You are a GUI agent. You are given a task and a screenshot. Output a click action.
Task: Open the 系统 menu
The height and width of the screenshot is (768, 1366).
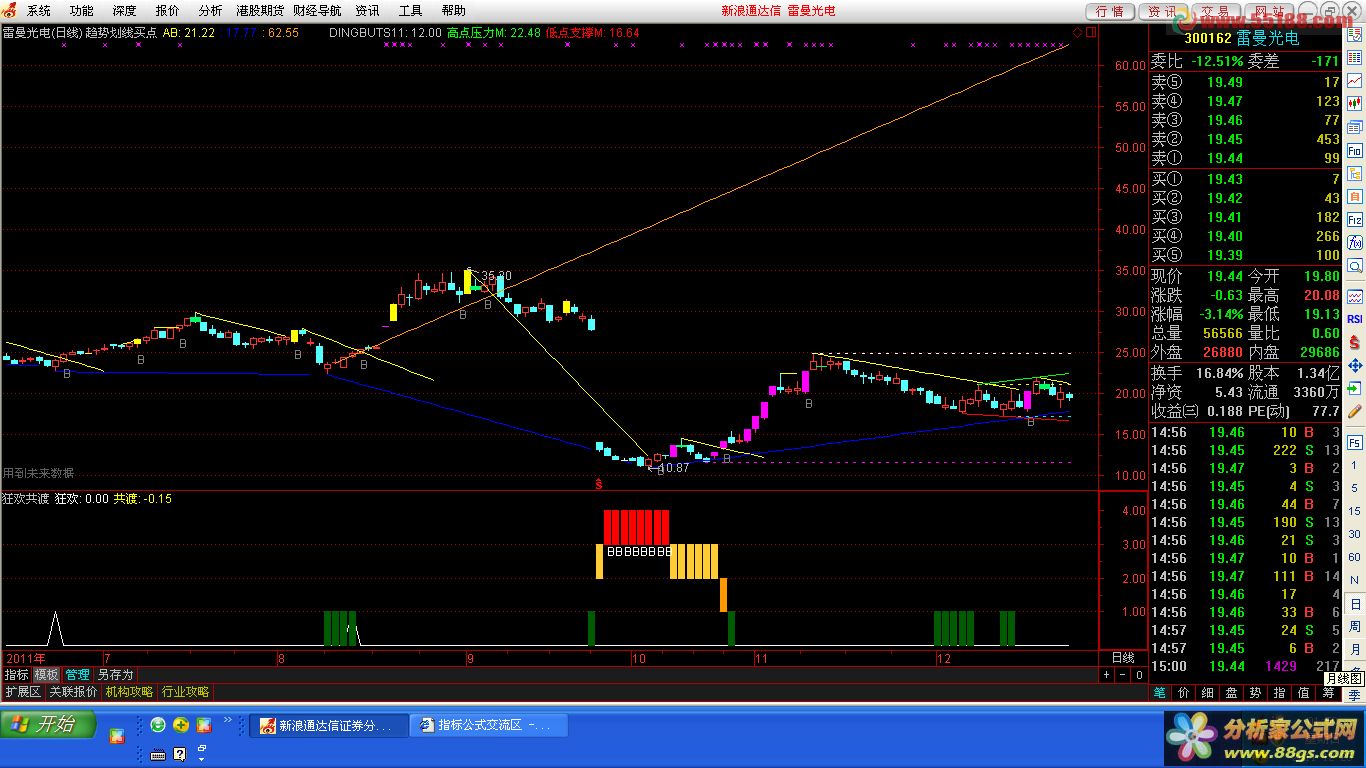tap(38, 11)
